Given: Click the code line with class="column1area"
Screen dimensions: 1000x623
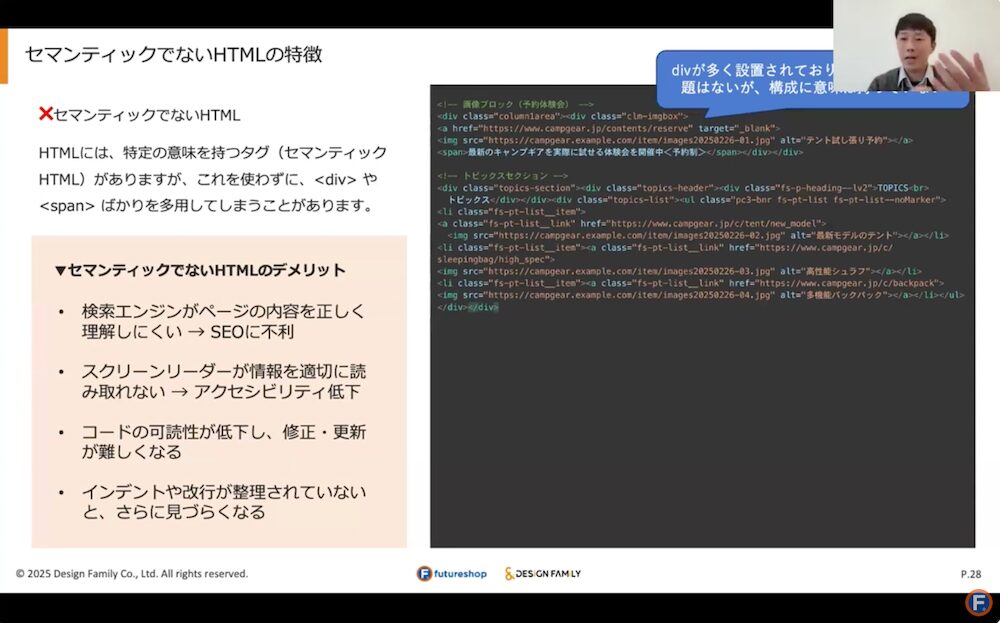Looking at the screenshot, I should (562, 116).
